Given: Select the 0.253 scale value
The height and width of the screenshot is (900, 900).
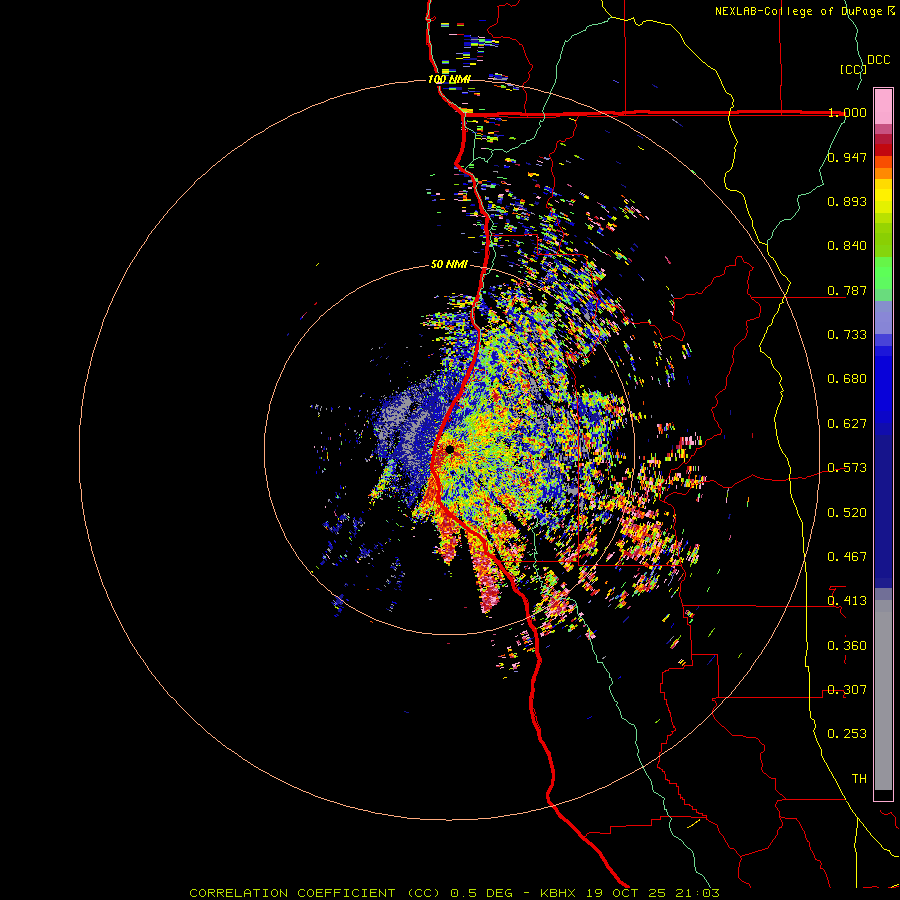Looking at the screenshot, I should tap(847, 734).
